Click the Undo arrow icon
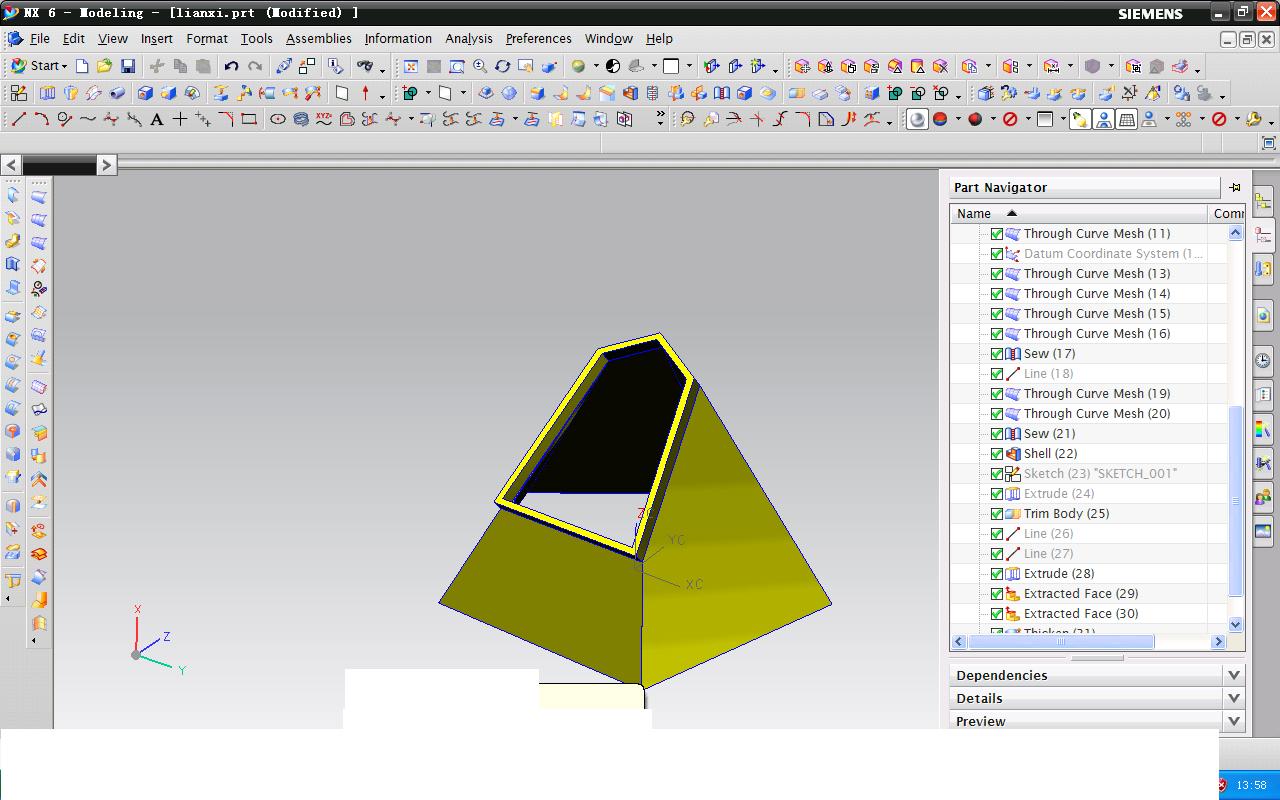The height and width of the screenshot is (800, 1280). tap(231, 66)
